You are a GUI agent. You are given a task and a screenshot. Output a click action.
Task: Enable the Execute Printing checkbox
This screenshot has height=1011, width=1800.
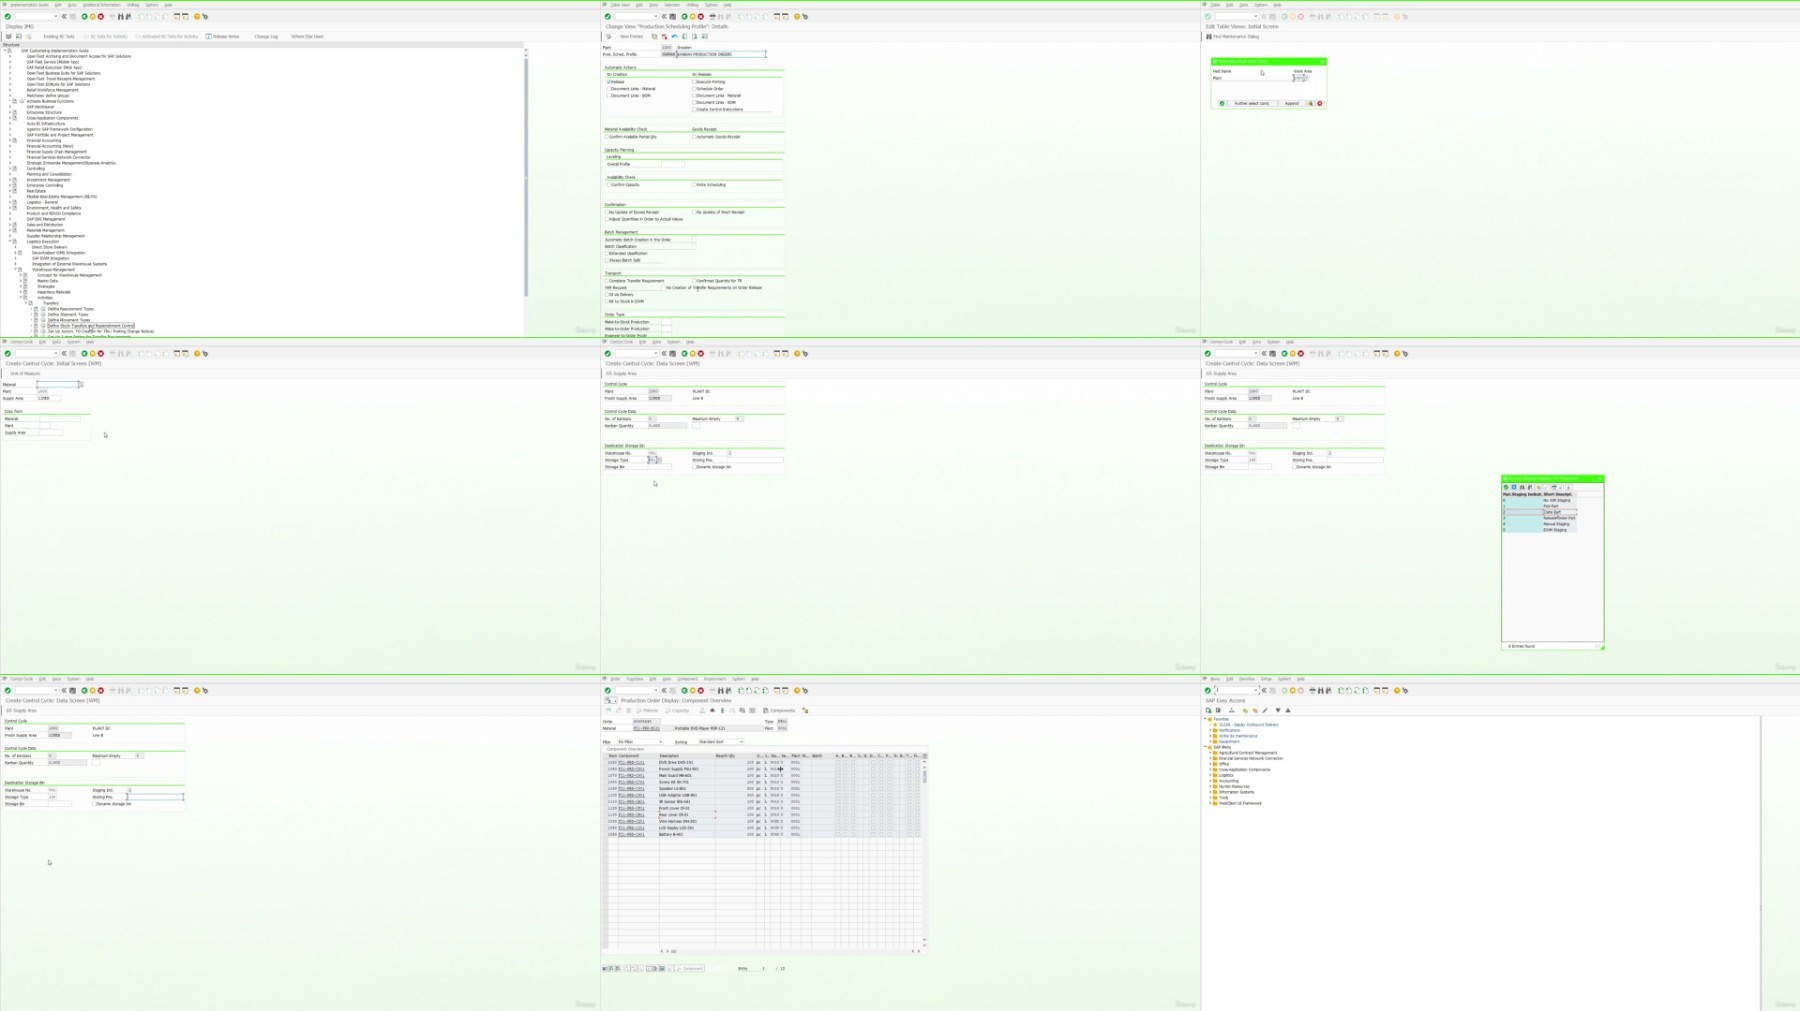coord(694,82)
